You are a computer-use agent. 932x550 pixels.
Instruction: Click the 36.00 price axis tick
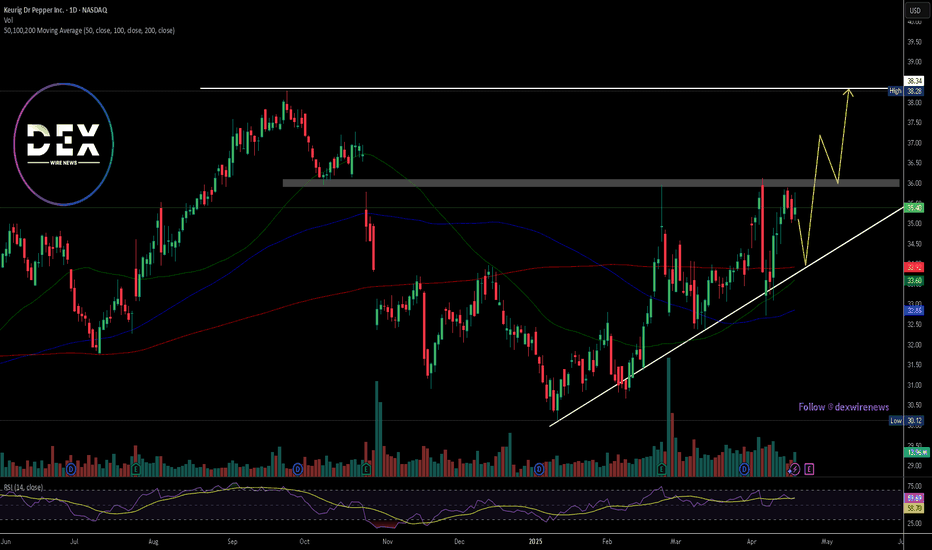914,183
